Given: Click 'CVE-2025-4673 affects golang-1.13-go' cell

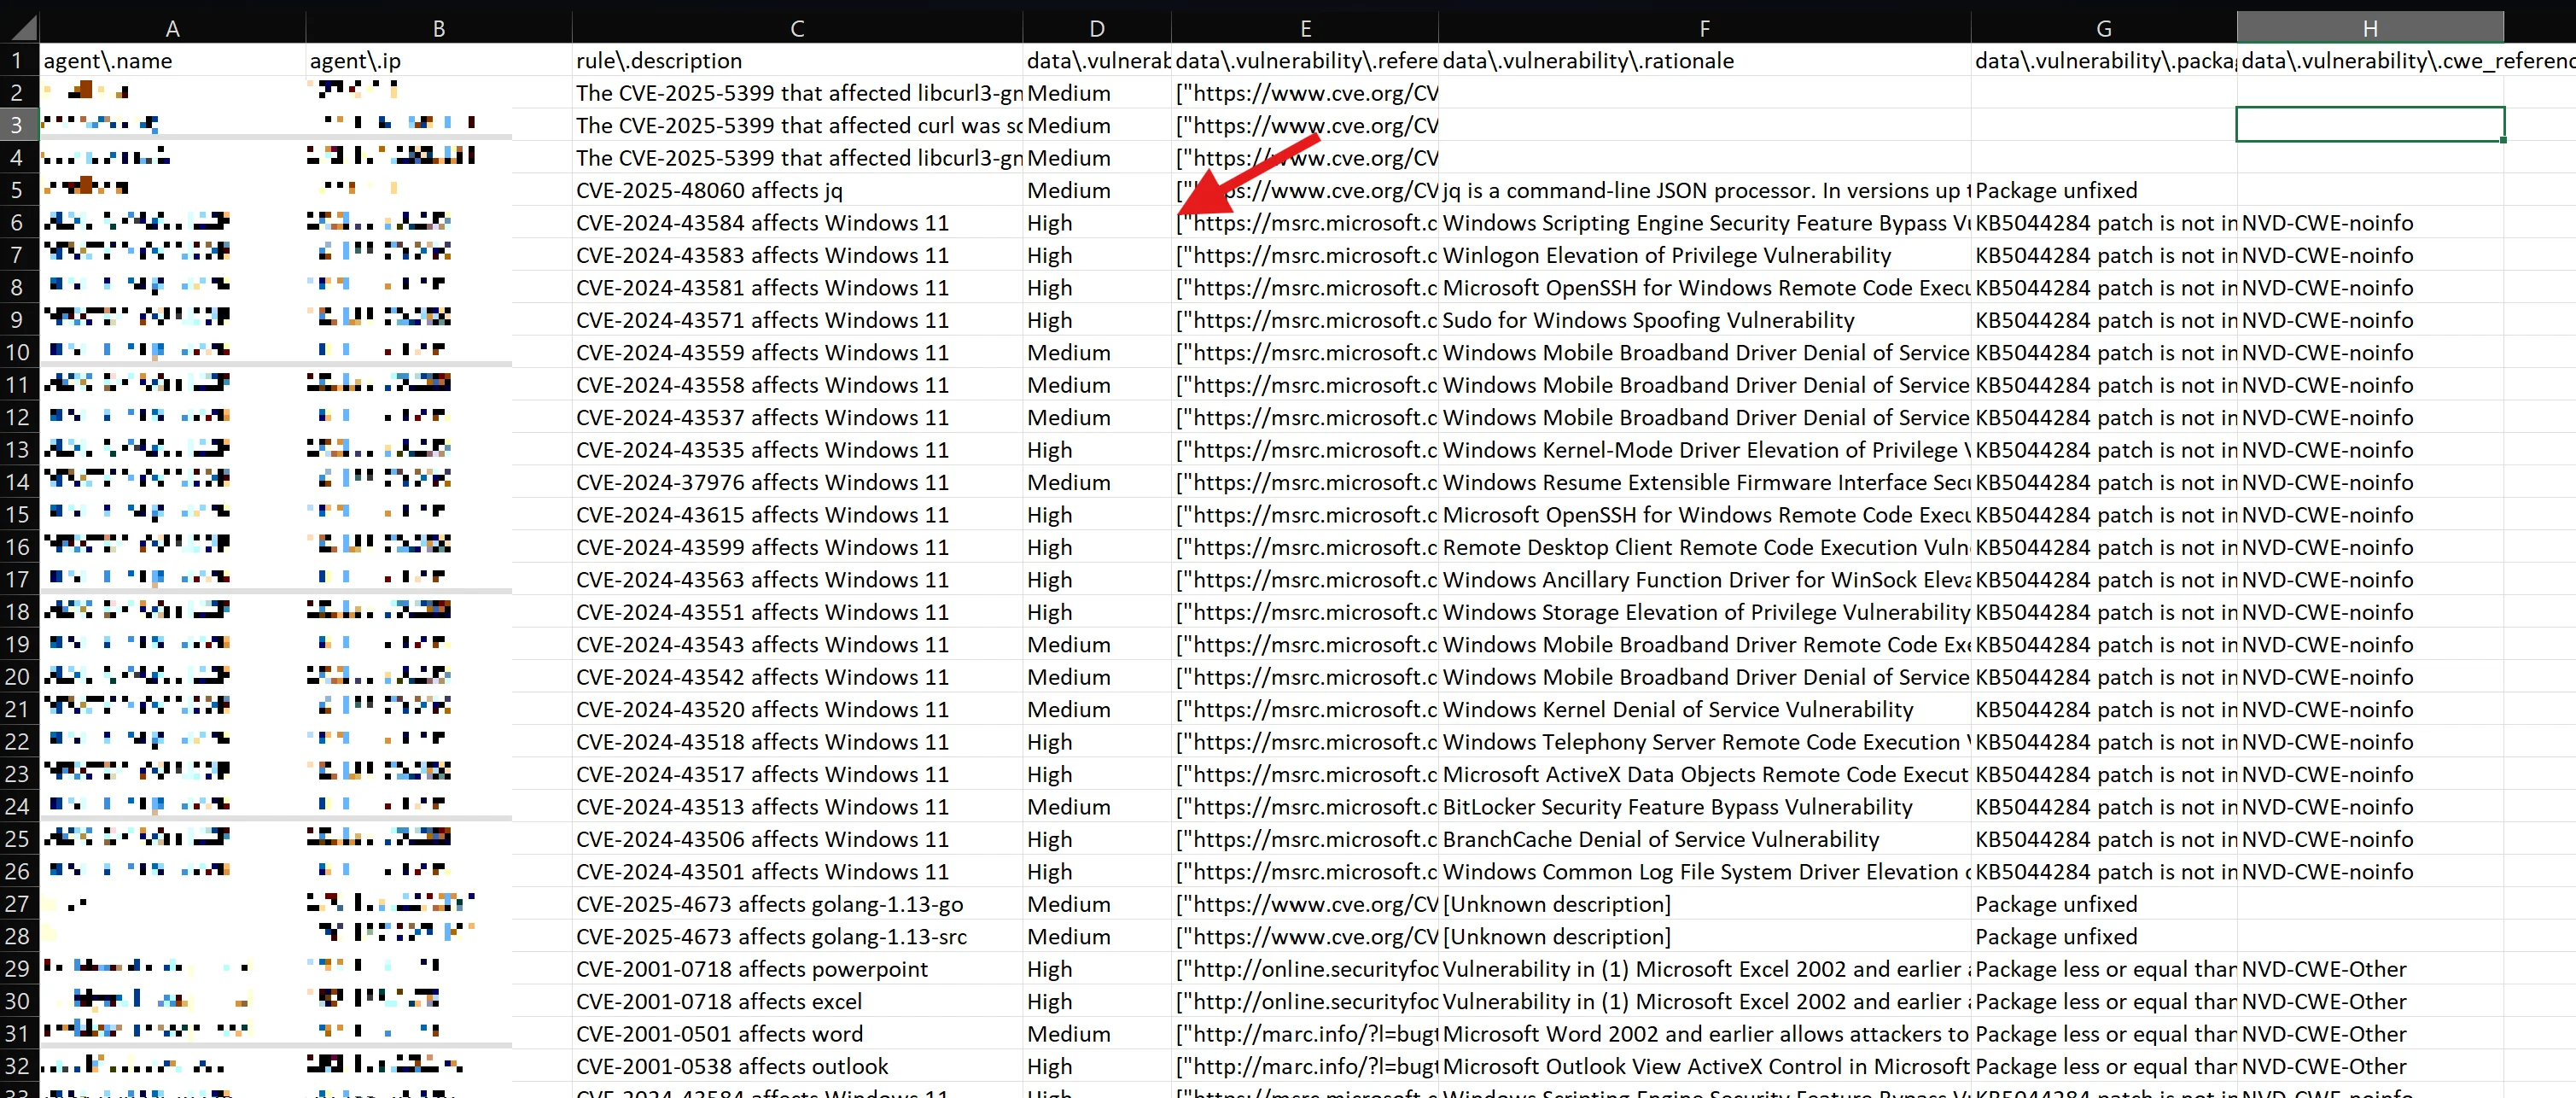Looking at the screenshot, I should coord(797,904).
